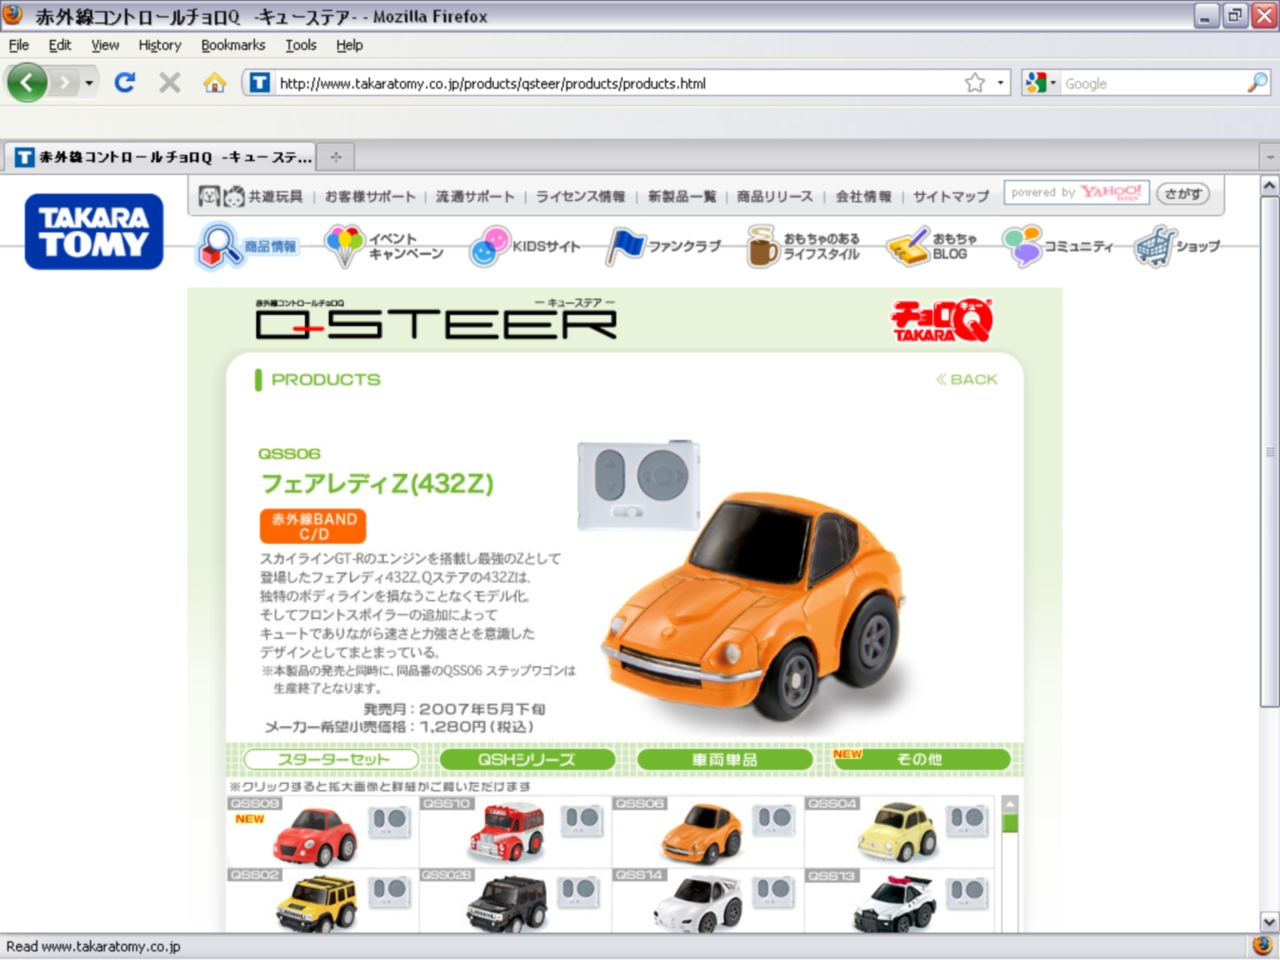1280x960 pixels.
Task: Open the address bar history dropdown
Action: point(1000,83)
